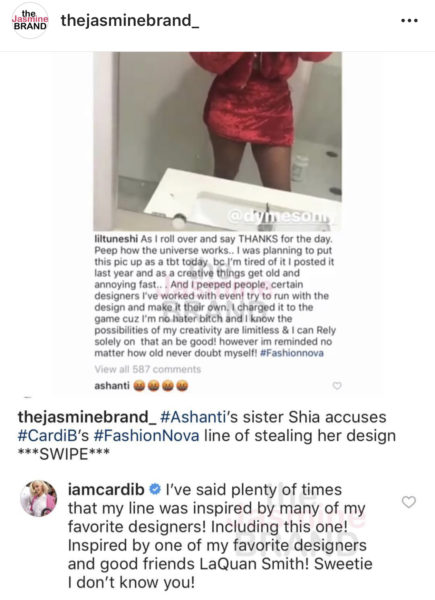Viewport: 435px width, 600px height.
Task: Tap the verified badge beside iamcardib
Action: pyautogui.click(x=155, y=489)
